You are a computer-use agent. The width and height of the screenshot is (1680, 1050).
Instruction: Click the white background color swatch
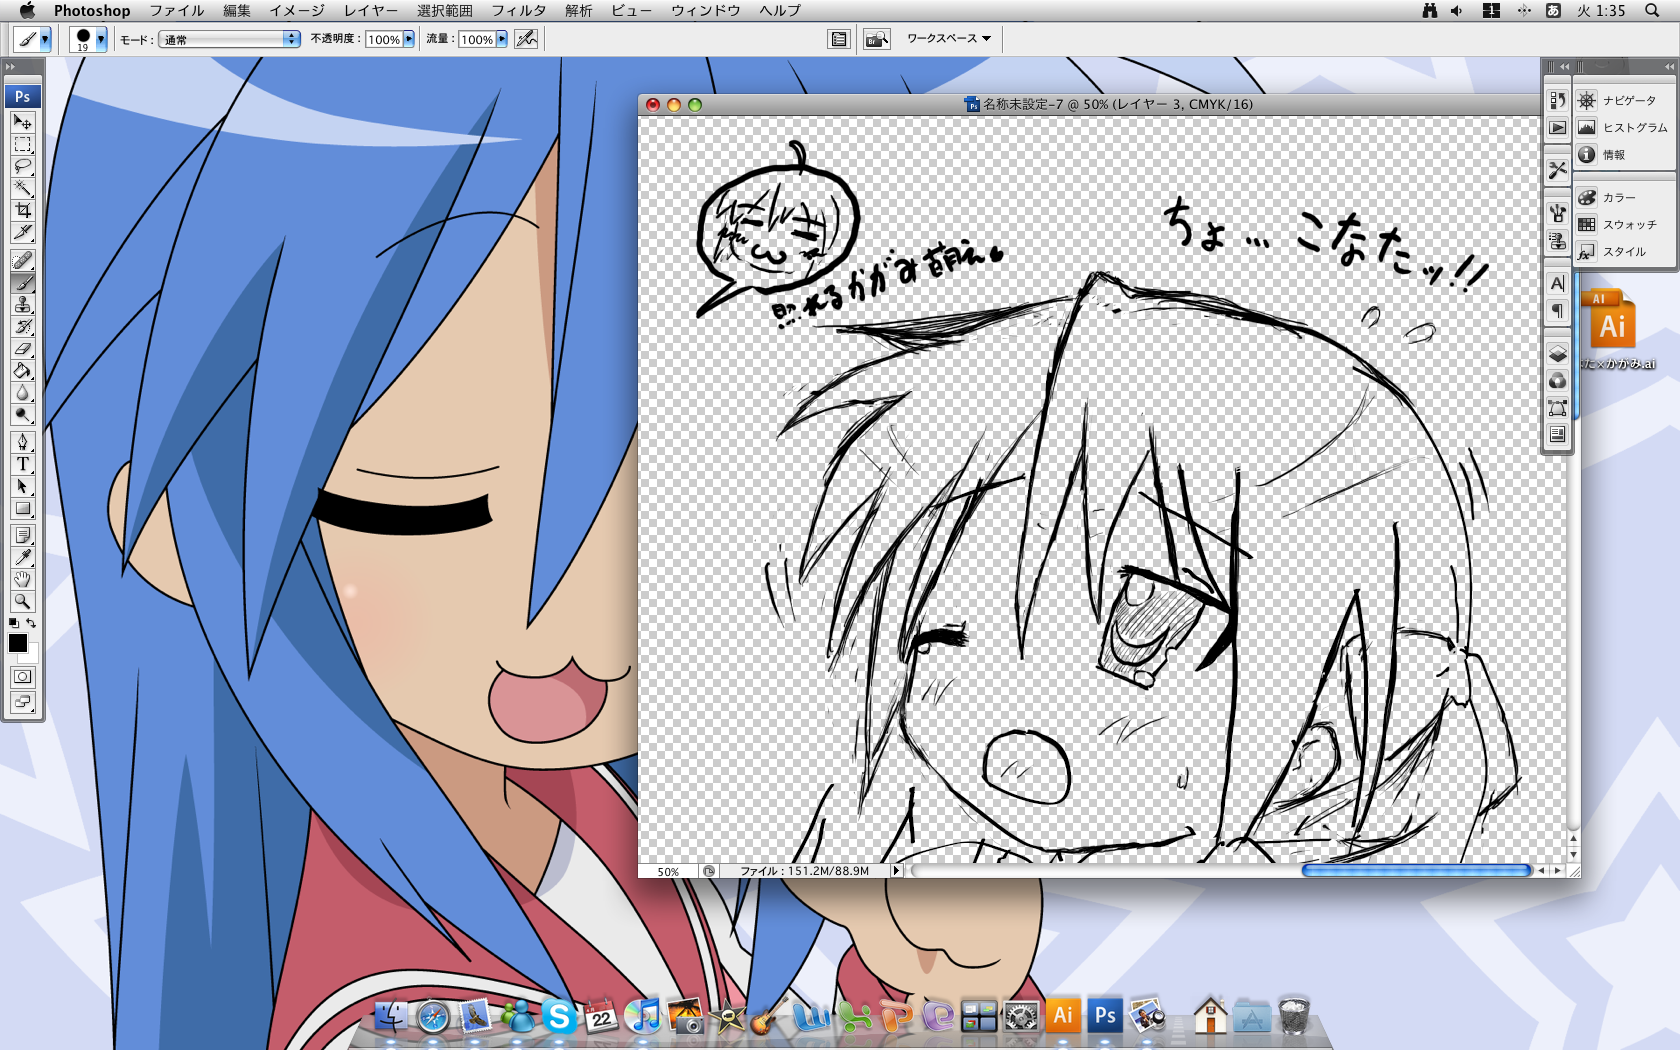tap(31, 656)
